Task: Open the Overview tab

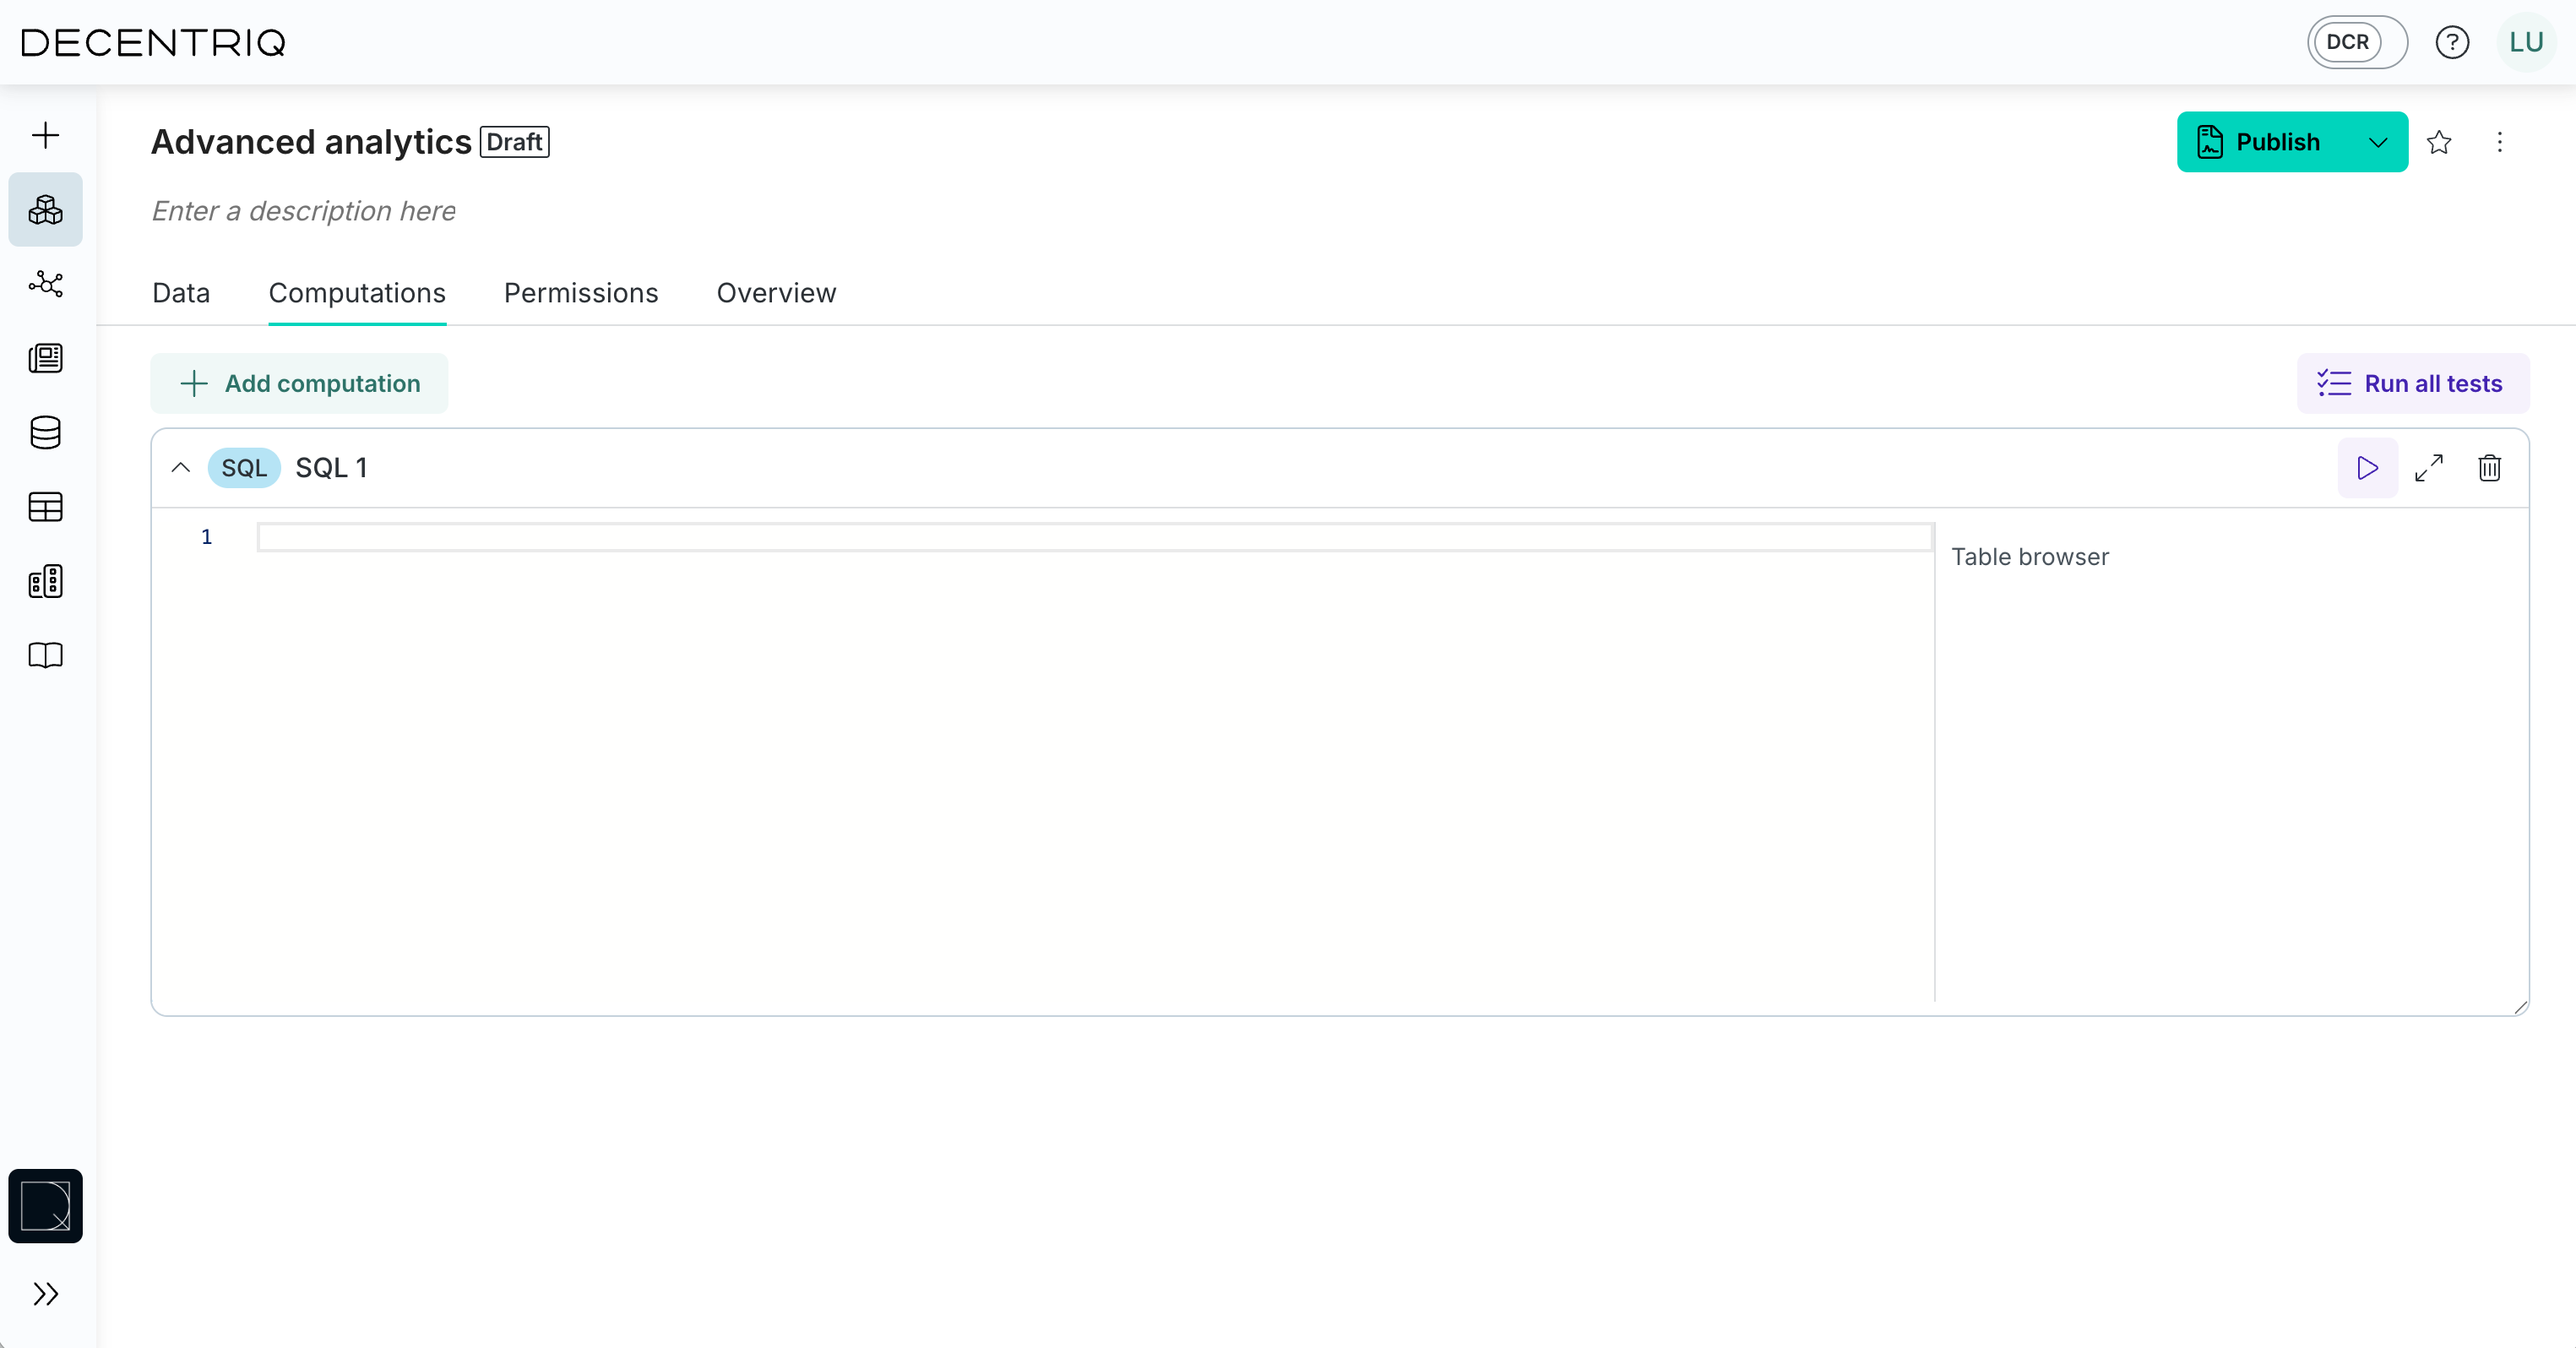Action: pos(775,292)
